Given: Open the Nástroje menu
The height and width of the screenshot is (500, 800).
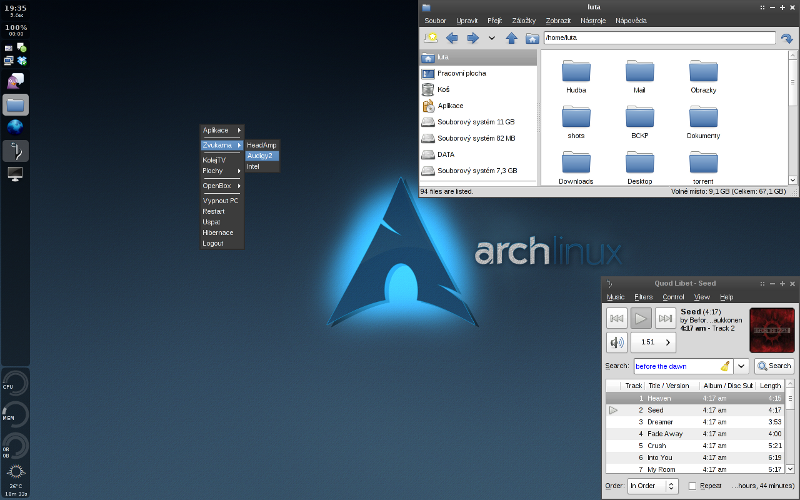Looking at the screenshot, I should click(593, 20).
